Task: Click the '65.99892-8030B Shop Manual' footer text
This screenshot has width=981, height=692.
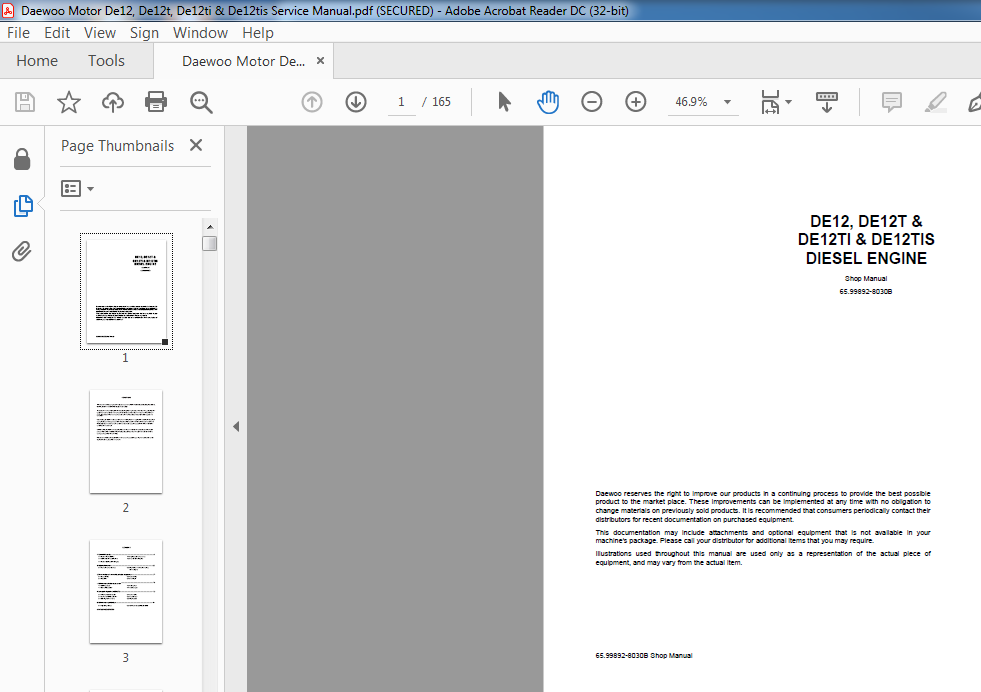Action: (x=644, y=656)
